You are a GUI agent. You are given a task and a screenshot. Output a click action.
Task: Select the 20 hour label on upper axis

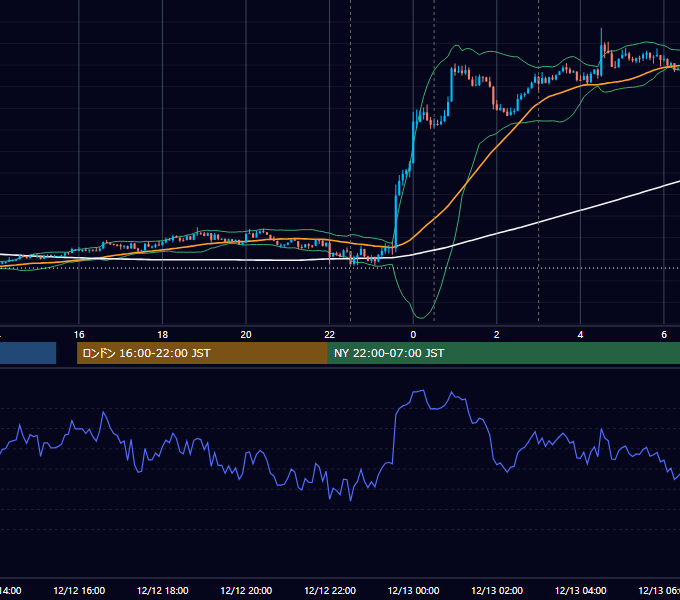(246, 334)
